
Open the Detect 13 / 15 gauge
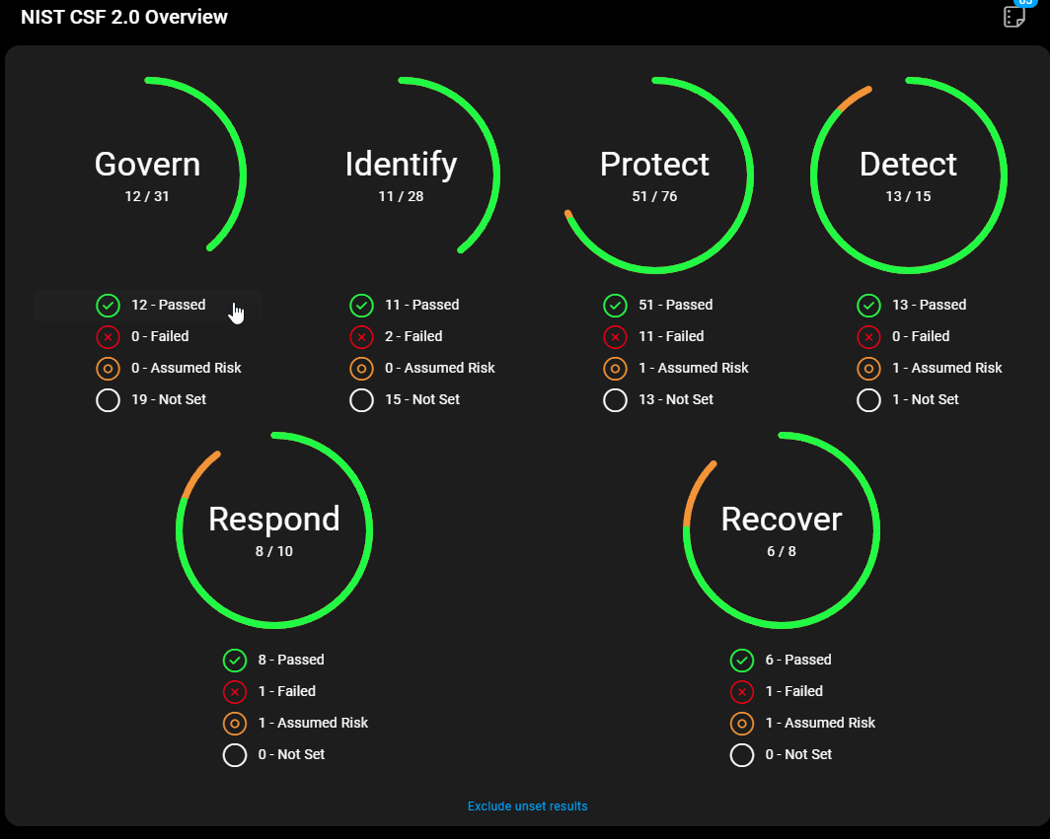pos(908,175)
